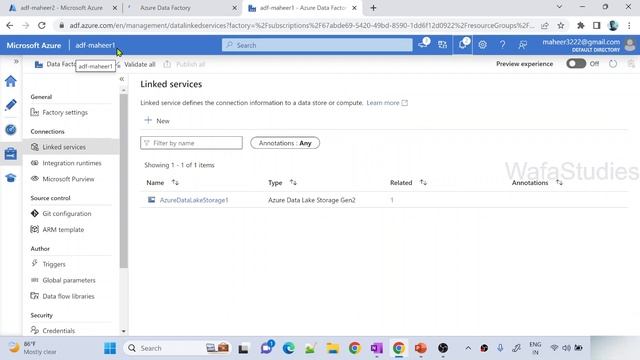Sort by the Annotations column arrows
Image resolution: width=640 pixels, height=360 pixels.
(559, 182)
